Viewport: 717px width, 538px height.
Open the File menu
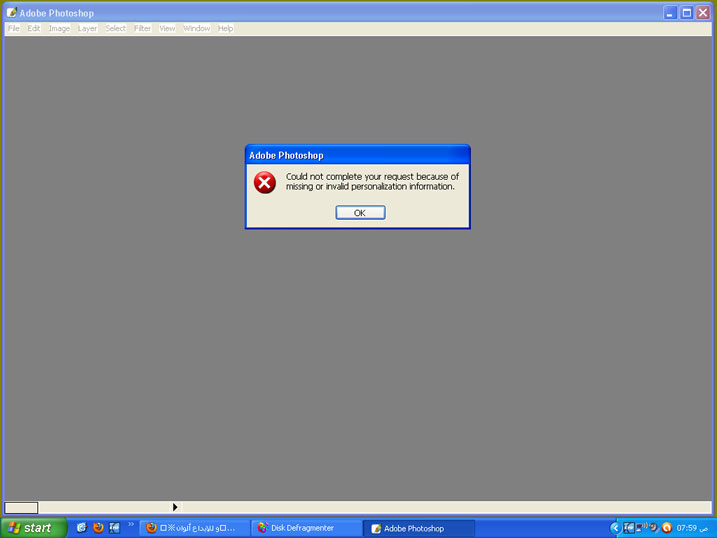[x=13, y=28]
